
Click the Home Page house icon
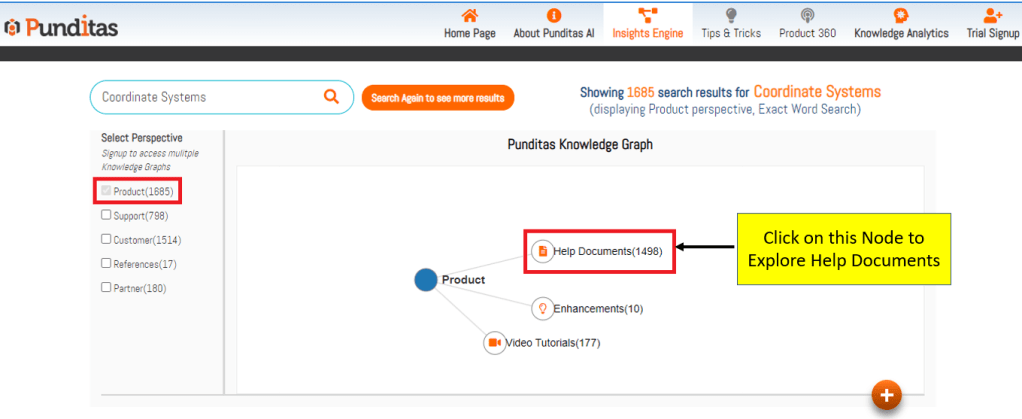[x=469, y=15]
